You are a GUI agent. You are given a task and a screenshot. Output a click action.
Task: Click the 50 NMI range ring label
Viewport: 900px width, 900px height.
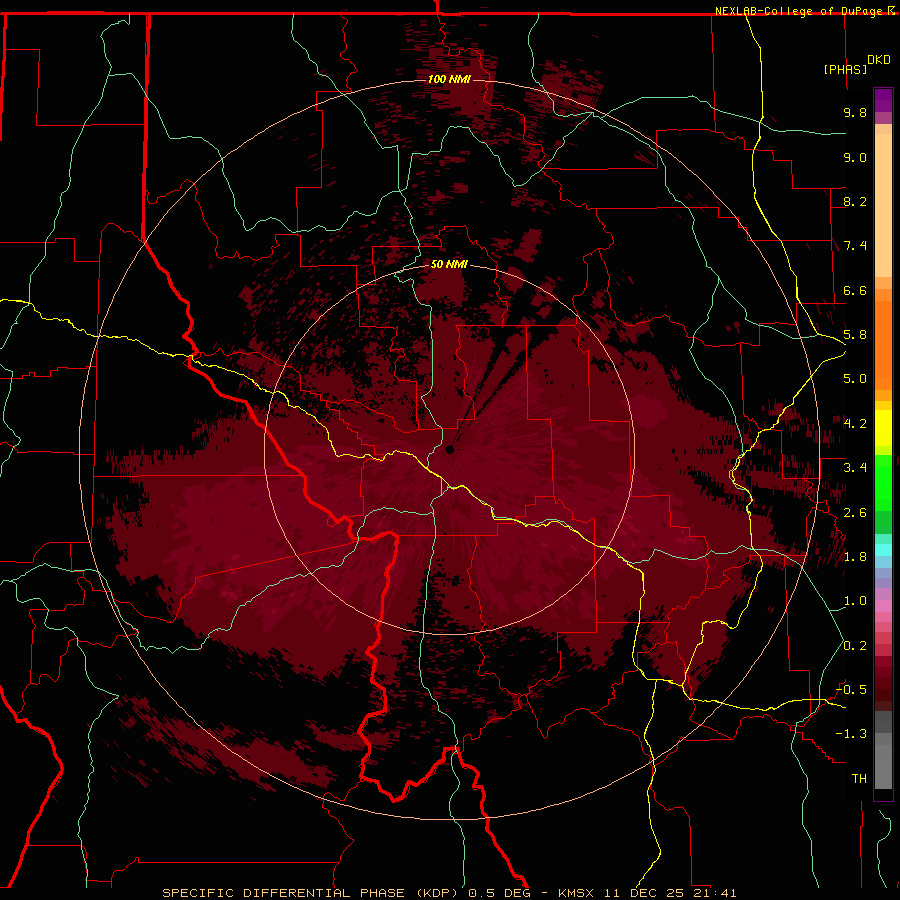pyautogui.click(x=449, y=264)
